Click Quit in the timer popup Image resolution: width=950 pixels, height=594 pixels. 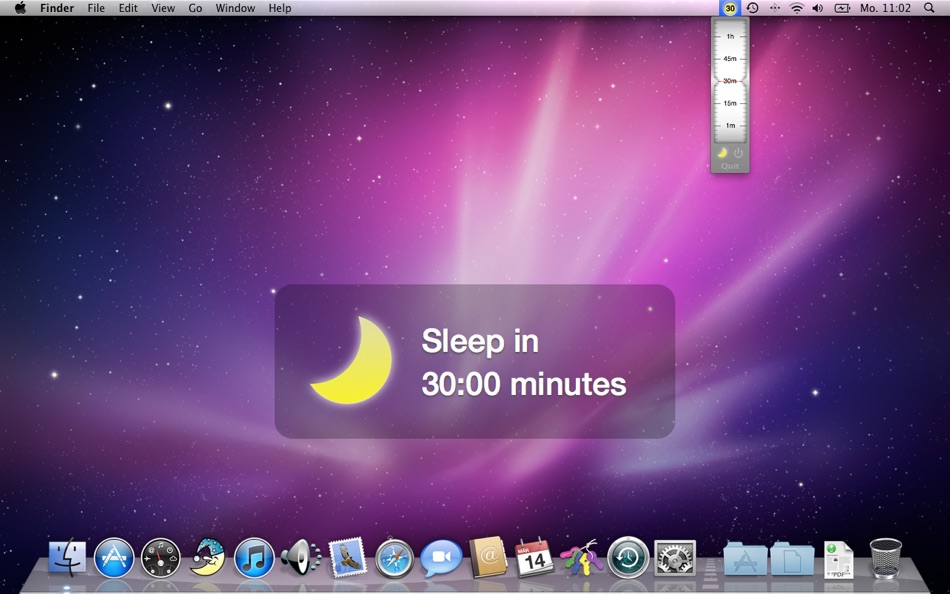(730, 166)
